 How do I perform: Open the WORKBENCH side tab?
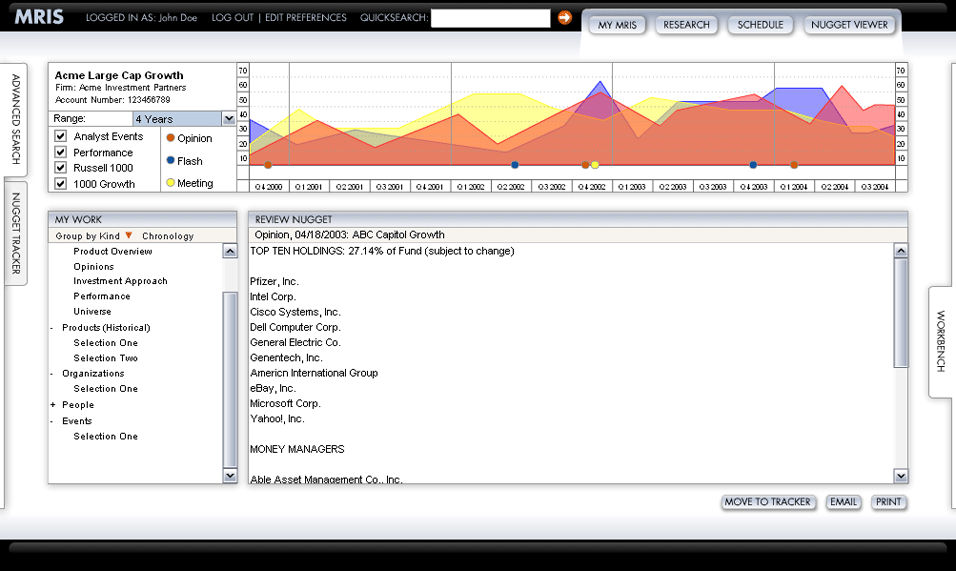tap(940, 341)
